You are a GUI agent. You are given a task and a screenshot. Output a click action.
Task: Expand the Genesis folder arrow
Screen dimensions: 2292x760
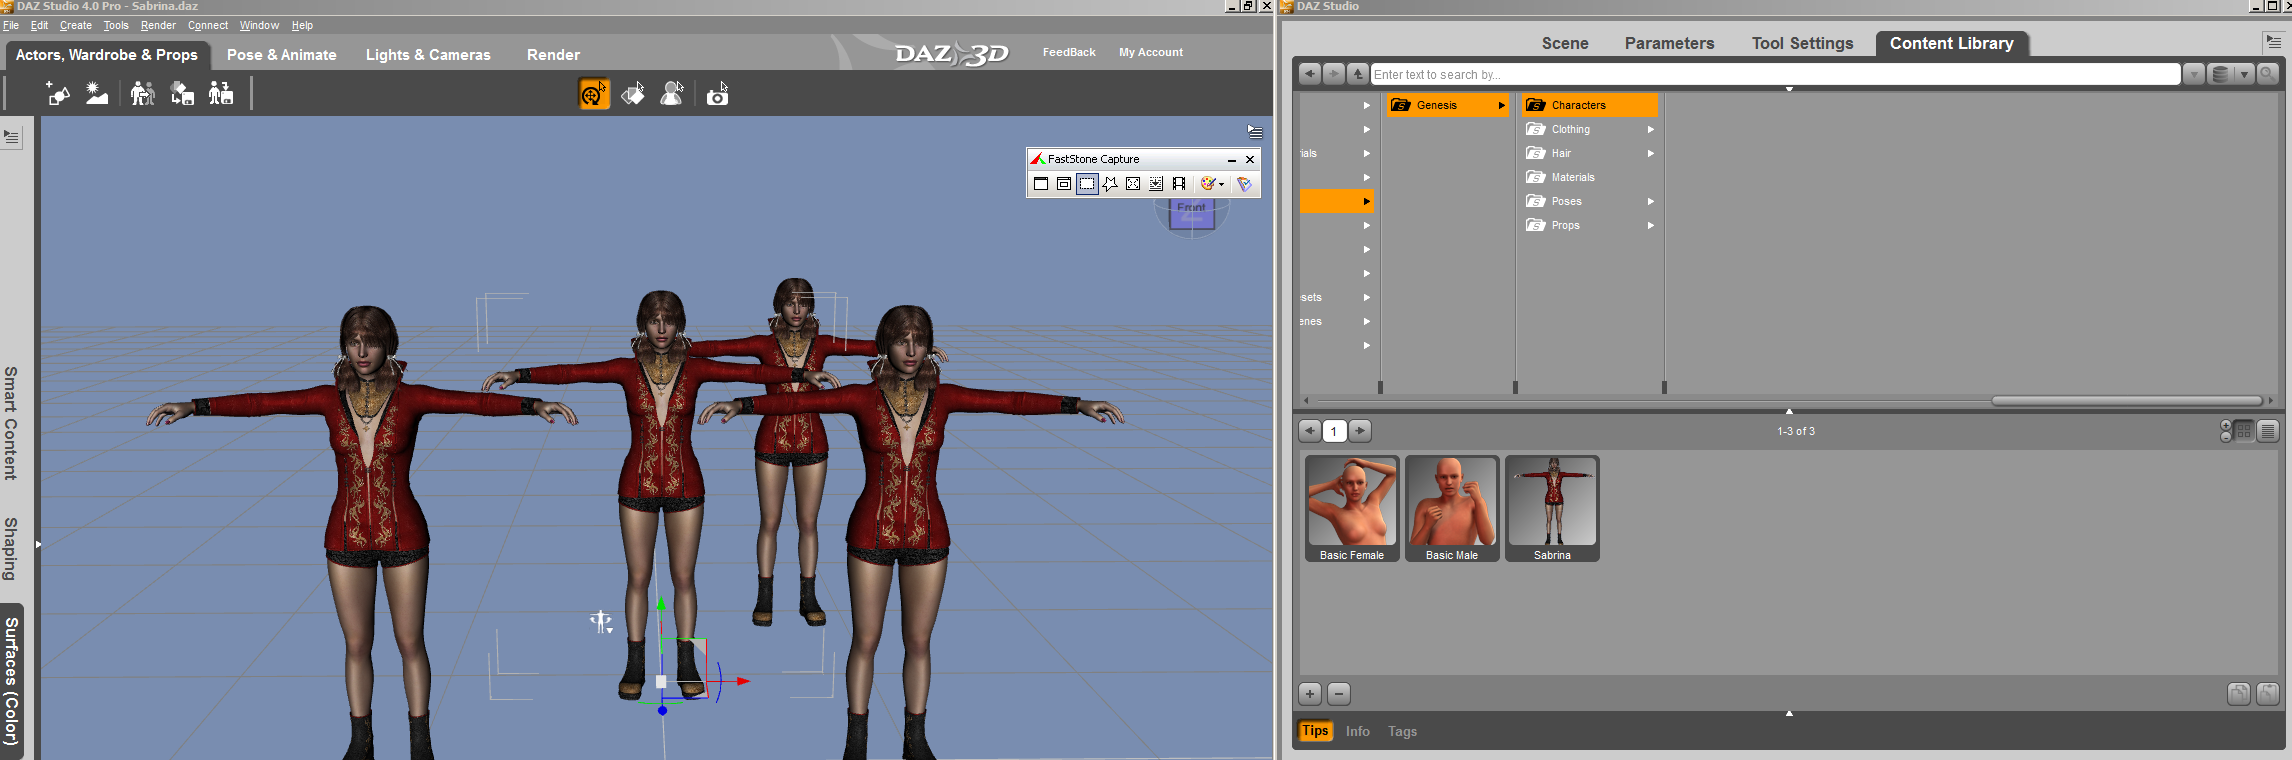click(x=1501, y=105)
